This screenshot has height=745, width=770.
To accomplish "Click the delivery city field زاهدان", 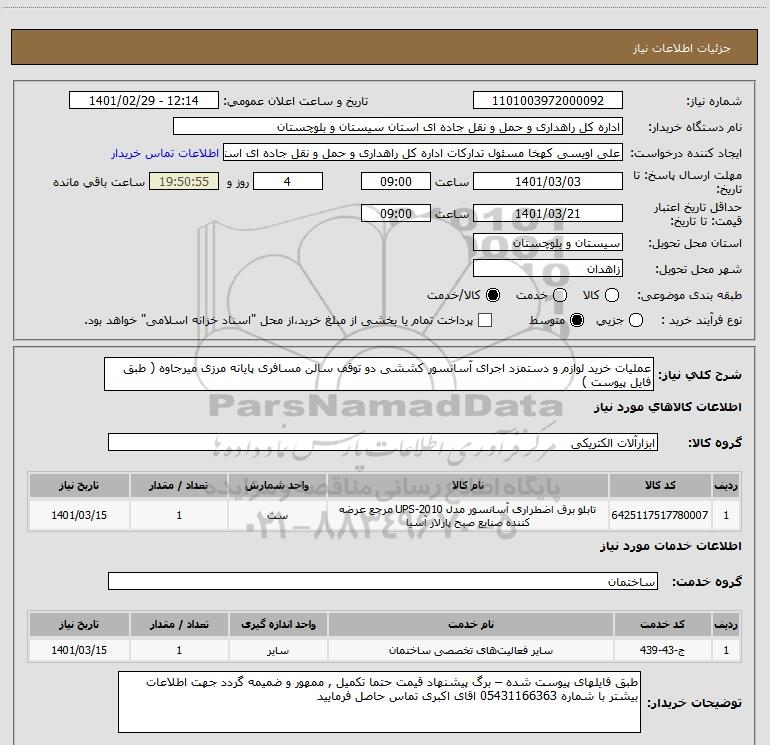I will [548, 269].
